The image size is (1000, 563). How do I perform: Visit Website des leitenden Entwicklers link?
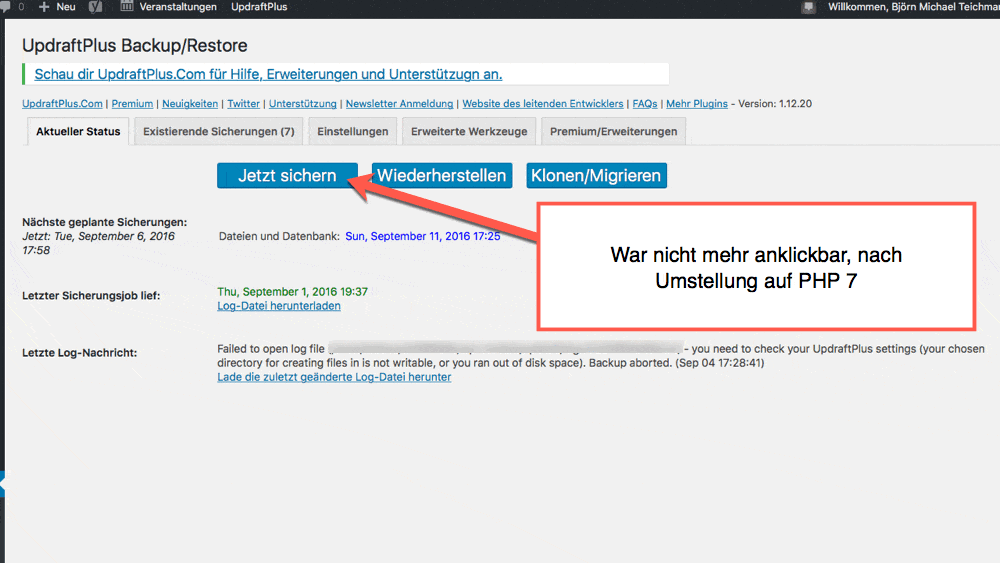coord(543,103)
